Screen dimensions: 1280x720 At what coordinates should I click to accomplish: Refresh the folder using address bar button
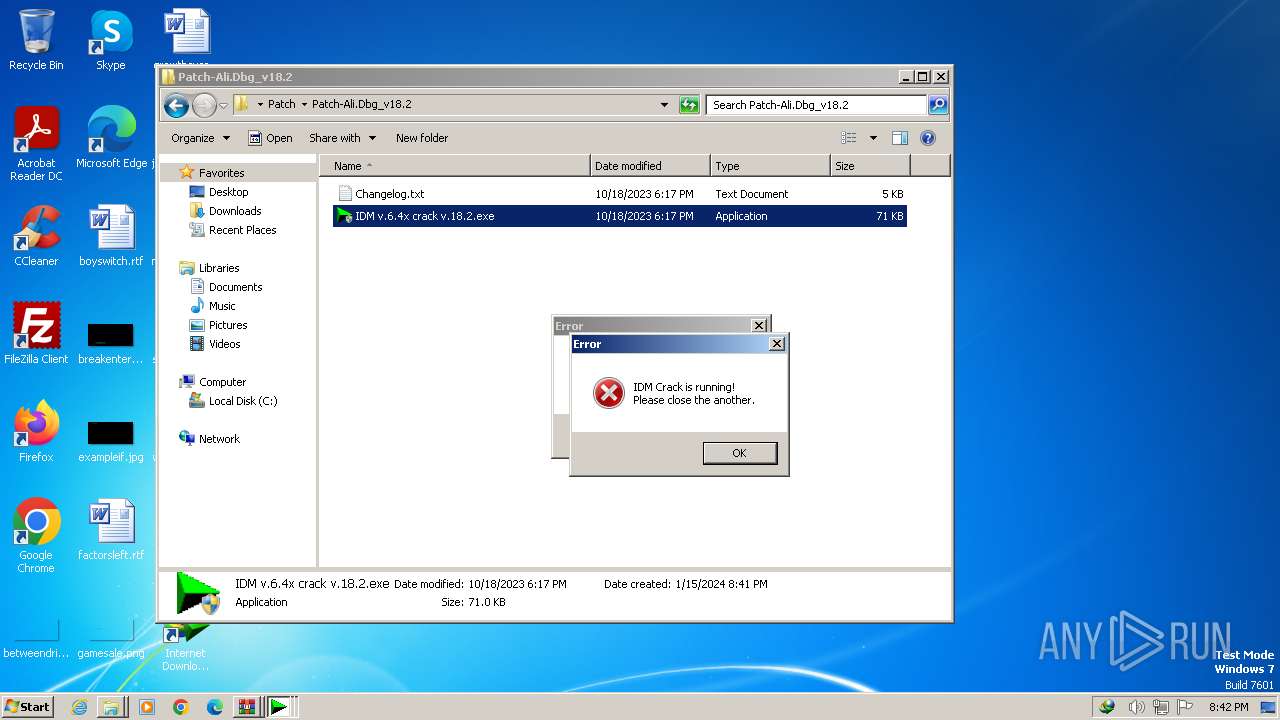click(x=689, y=104)
